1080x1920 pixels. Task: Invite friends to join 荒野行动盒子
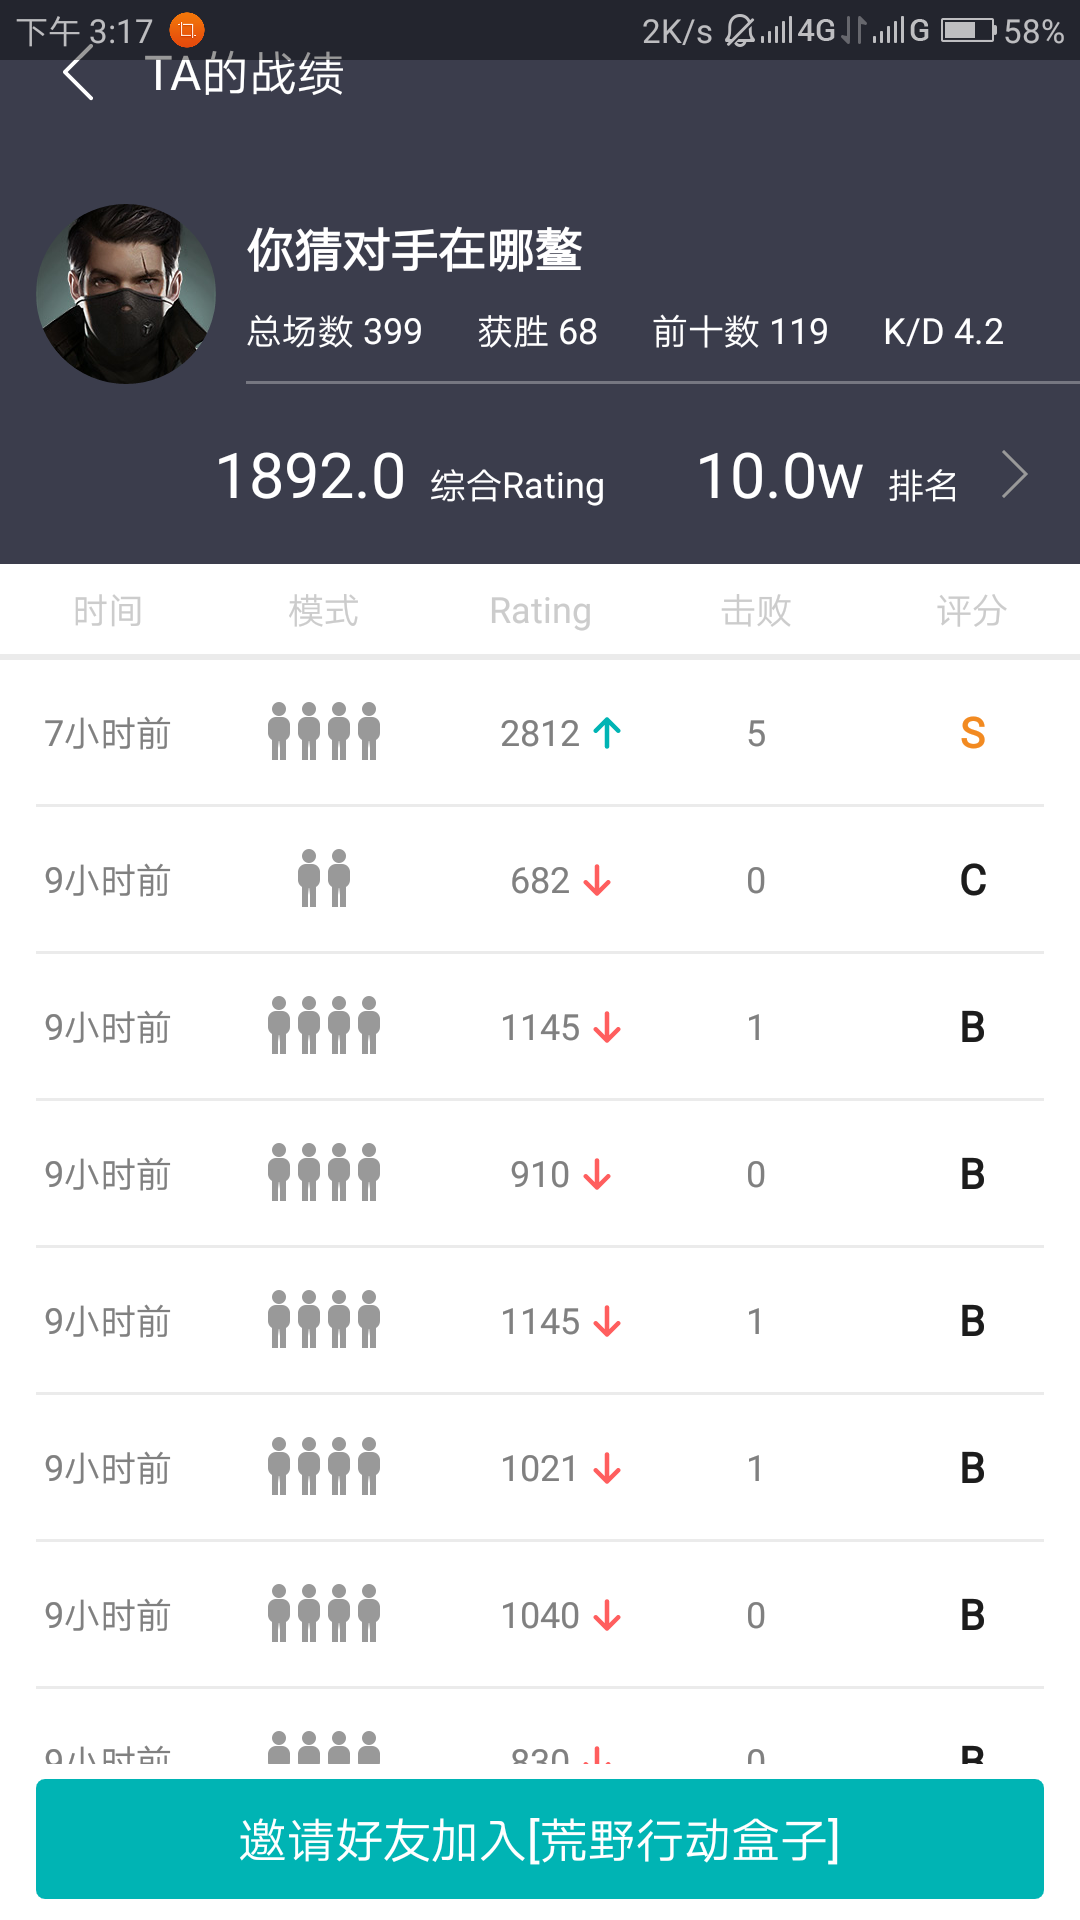point(540,1838)
